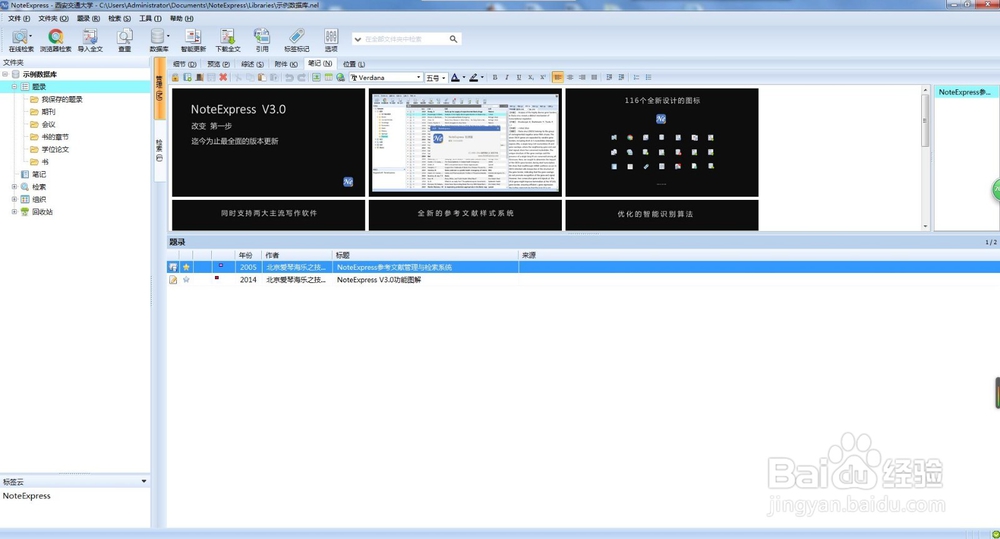Toggle center text alignment
This screenshot has width=1000, height=539.
click(570, 77)
